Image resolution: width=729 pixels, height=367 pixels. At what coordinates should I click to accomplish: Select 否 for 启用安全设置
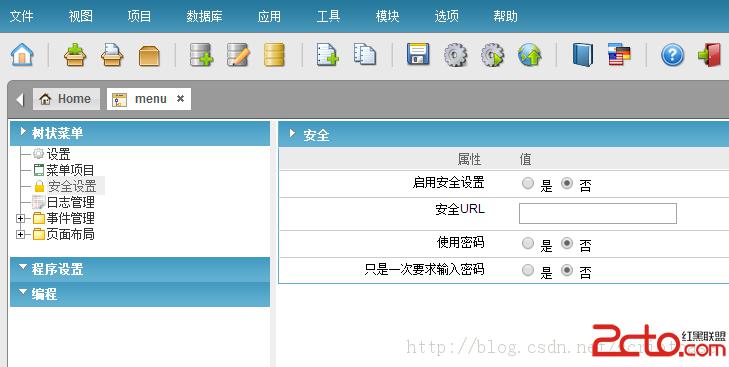567,183
